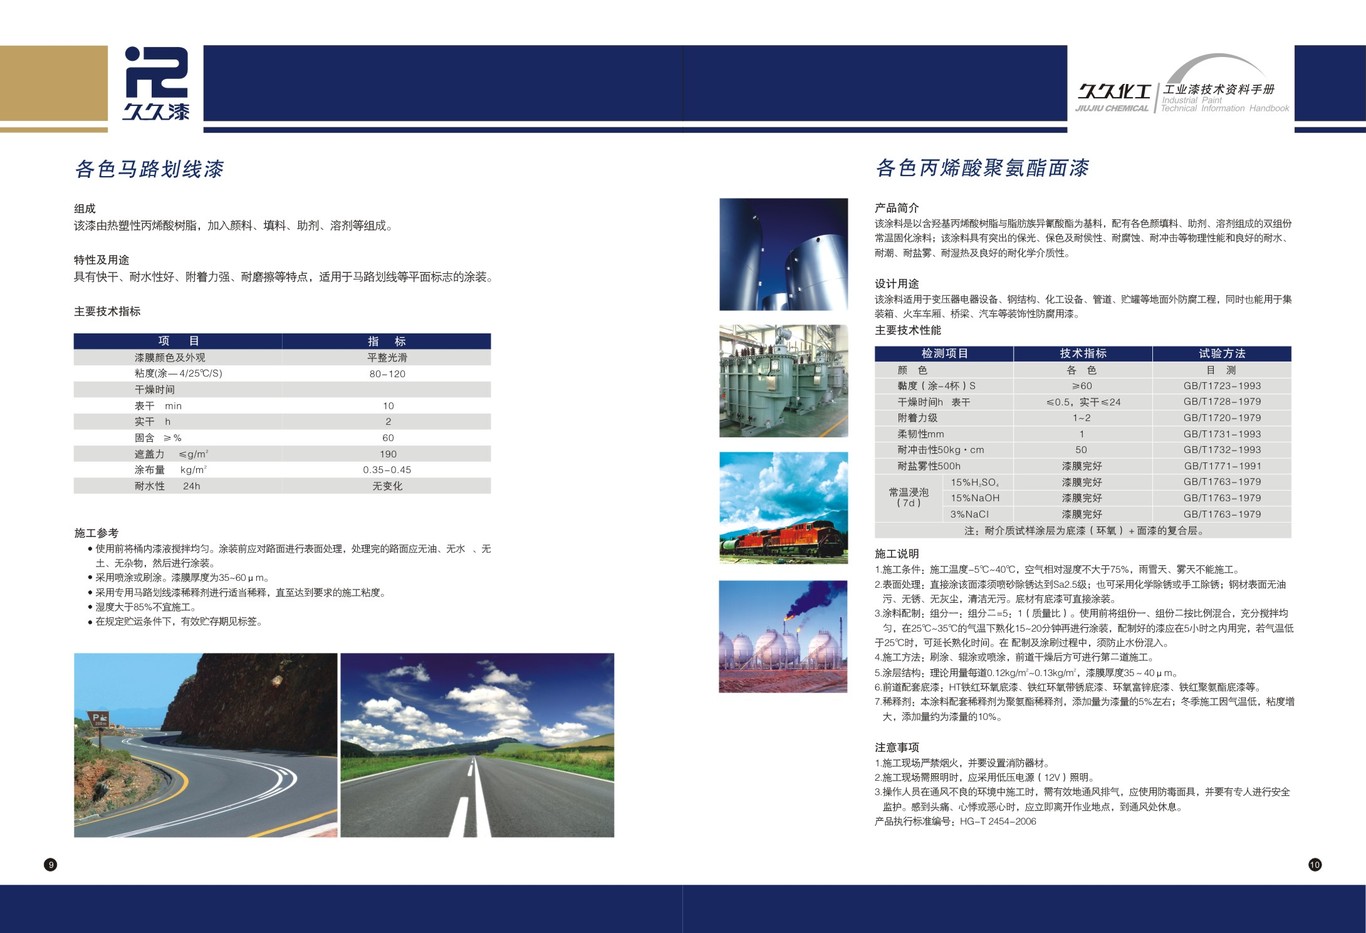Select the 平整光滑 table value
1366x933 pixels.
coord(387,357)
